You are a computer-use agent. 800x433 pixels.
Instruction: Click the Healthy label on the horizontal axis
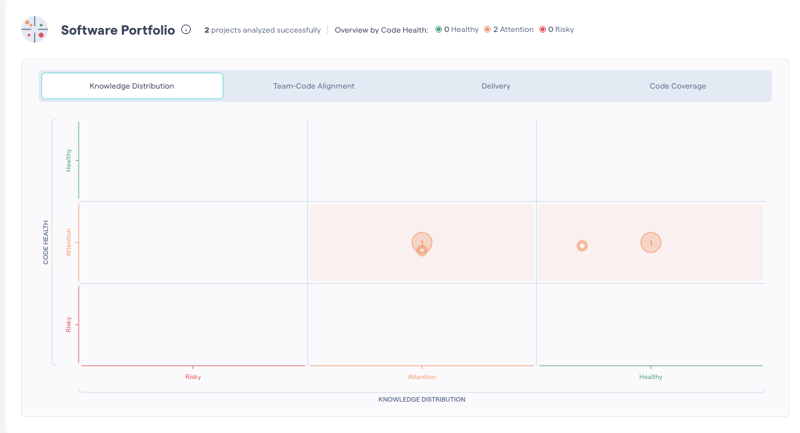tap(651, 377)
